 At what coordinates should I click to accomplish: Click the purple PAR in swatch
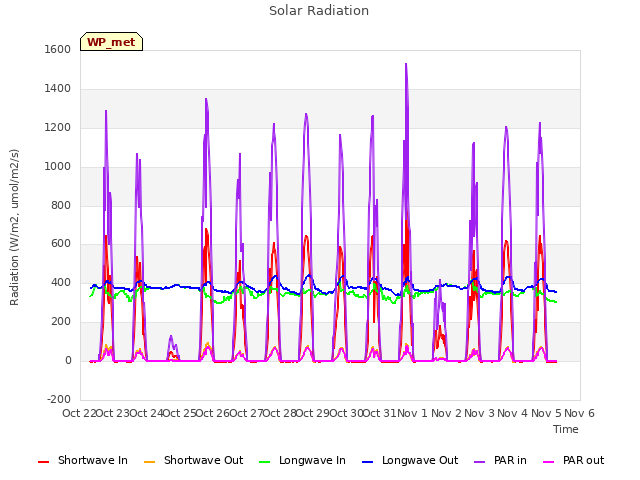(x=480, y=462)
